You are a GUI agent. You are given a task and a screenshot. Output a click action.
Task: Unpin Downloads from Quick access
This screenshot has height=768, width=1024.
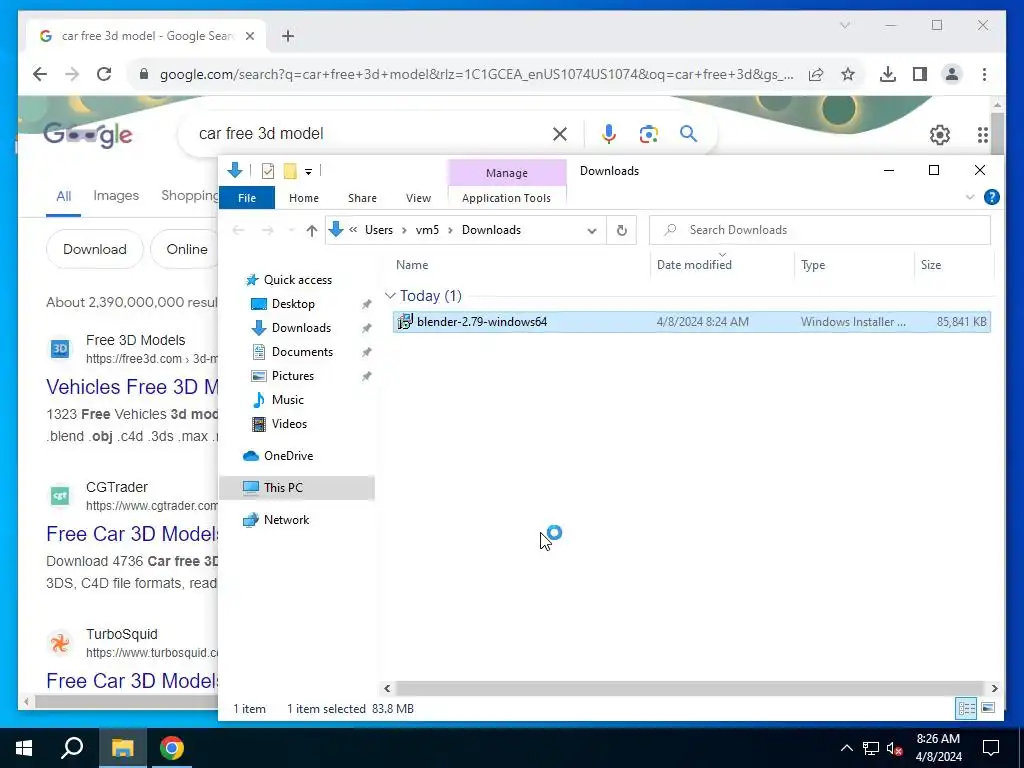click(x=366, y=328)
